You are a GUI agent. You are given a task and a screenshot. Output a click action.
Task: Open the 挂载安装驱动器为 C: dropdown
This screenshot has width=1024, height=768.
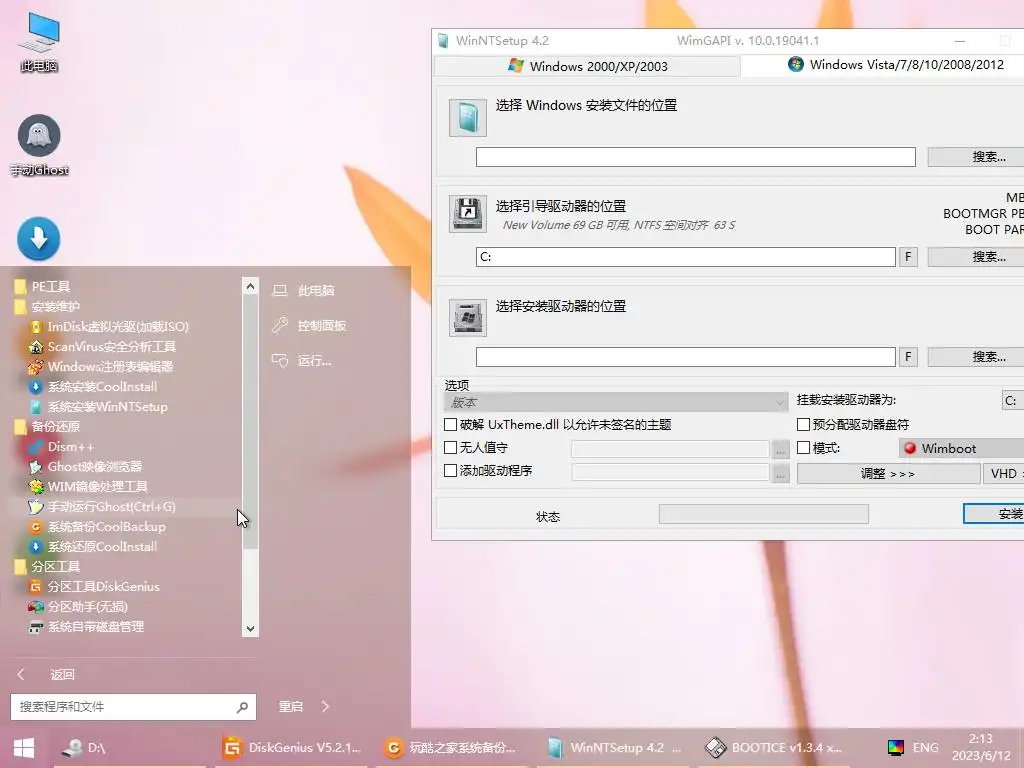(1013, 400)
